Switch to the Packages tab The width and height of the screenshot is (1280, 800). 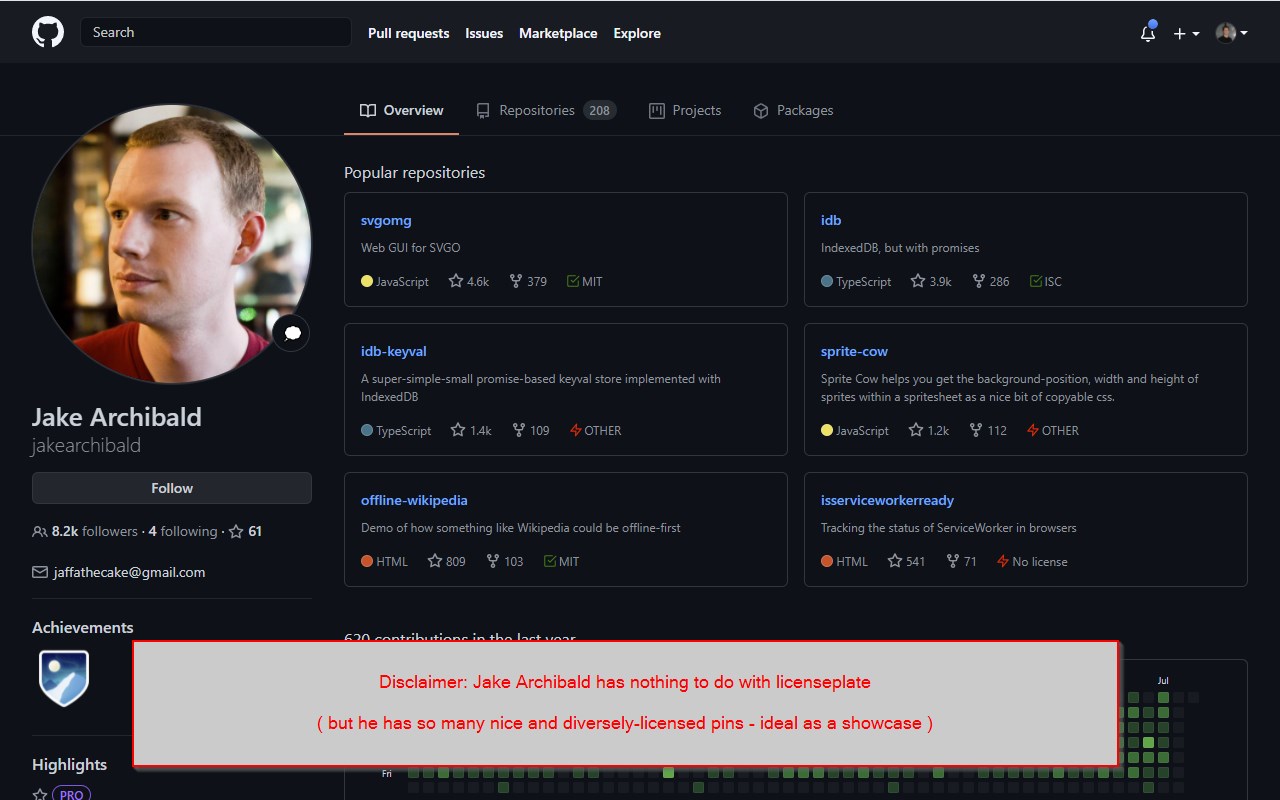(793, 110)
